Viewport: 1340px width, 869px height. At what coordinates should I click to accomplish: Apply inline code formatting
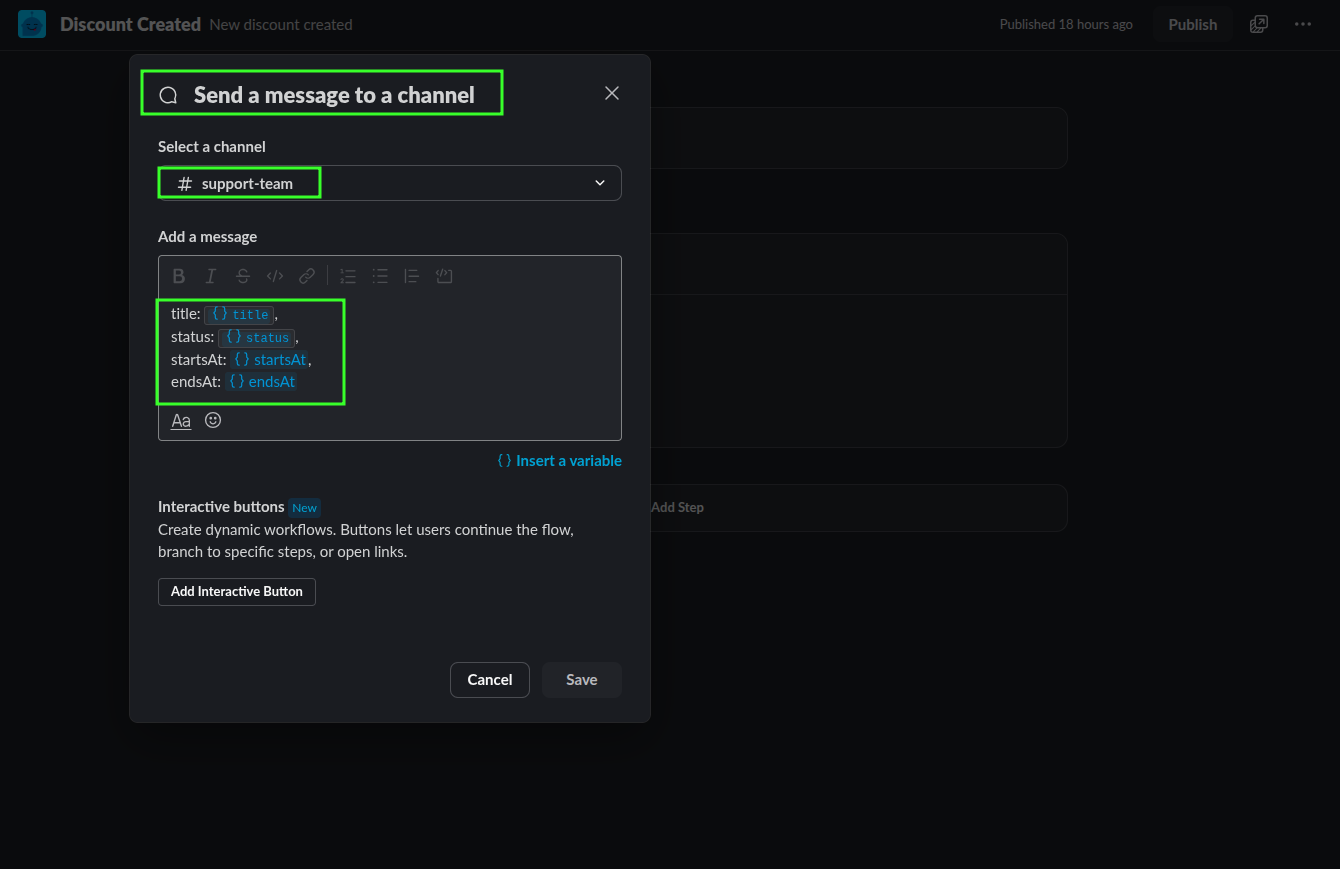(275, 276)
